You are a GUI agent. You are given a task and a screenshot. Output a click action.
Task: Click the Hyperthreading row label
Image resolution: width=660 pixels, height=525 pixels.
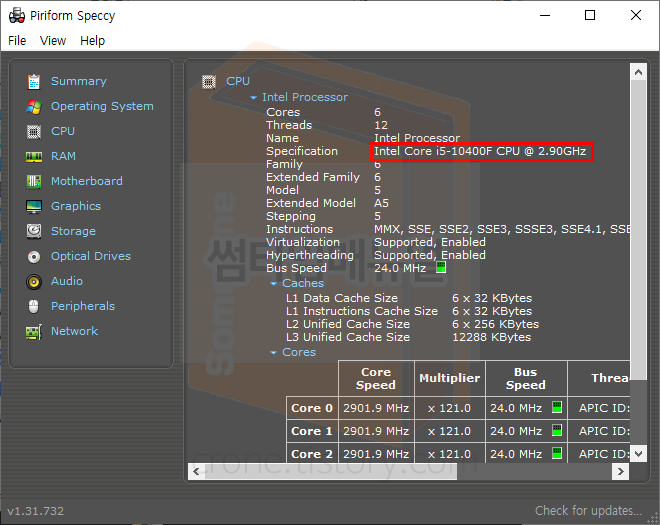pyautogui.click(x=310, y=255)
